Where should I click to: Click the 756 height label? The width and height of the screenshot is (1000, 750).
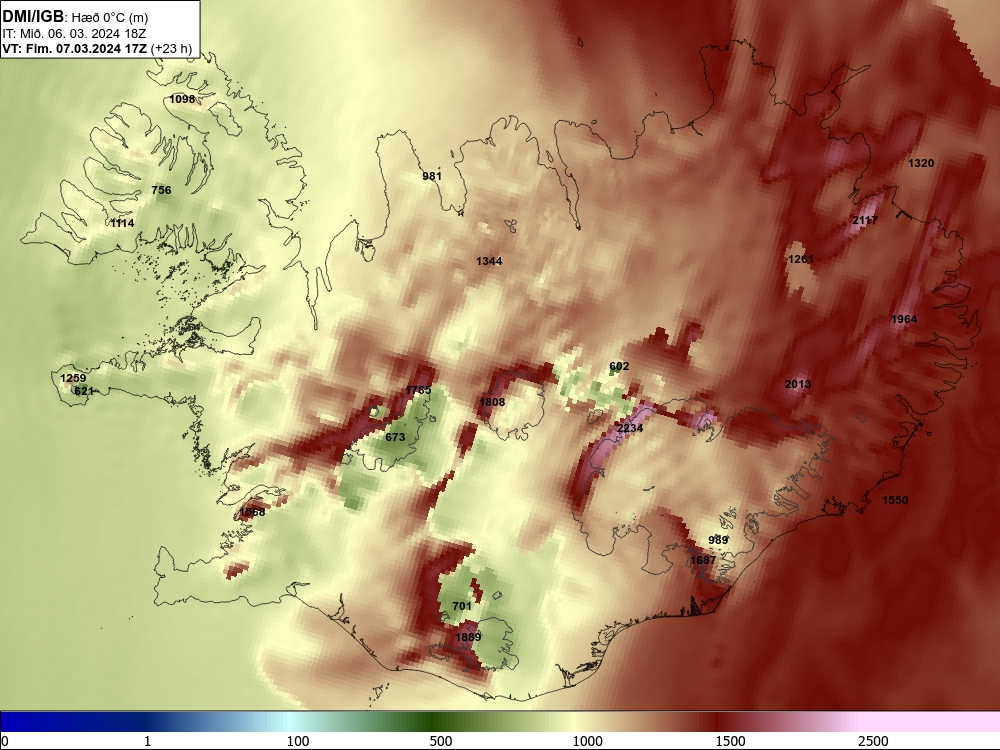[161, 190]
